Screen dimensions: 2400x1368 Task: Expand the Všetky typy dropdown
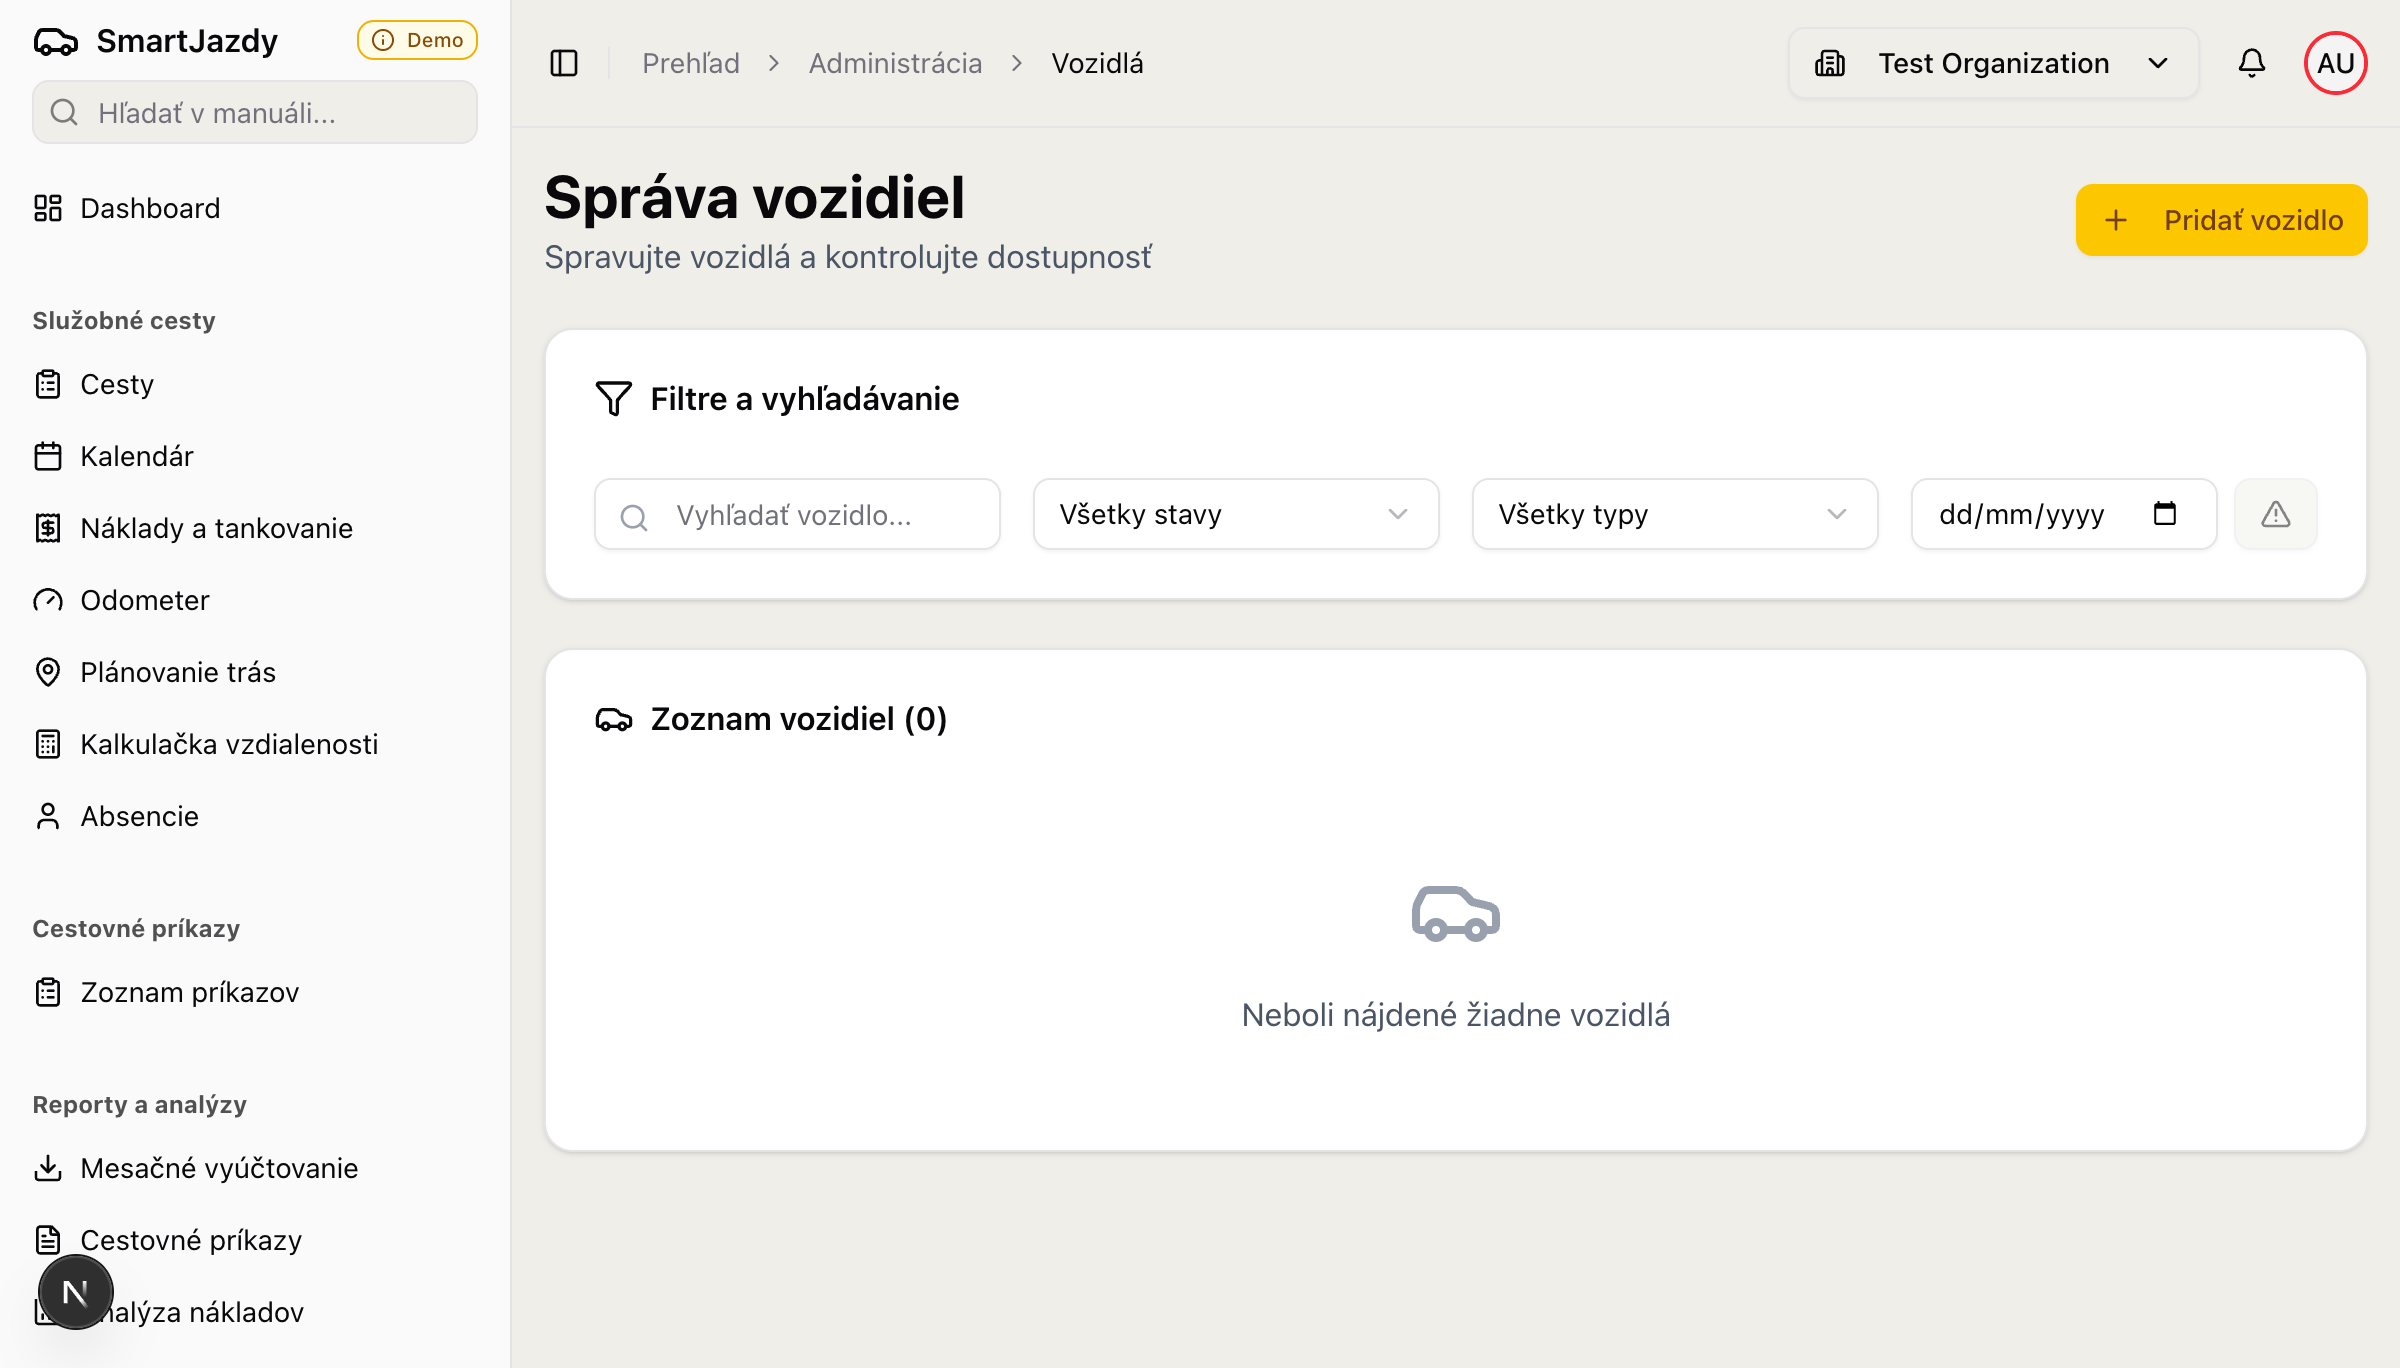click(x=1674, y=514)
